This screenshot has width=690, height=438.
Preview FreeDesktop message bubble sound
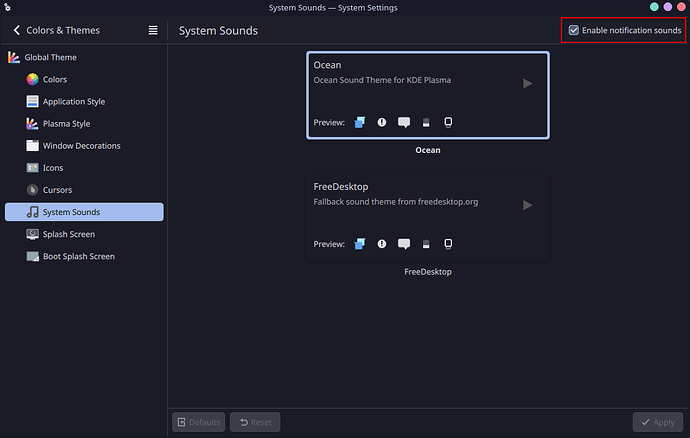pos(404,243)
